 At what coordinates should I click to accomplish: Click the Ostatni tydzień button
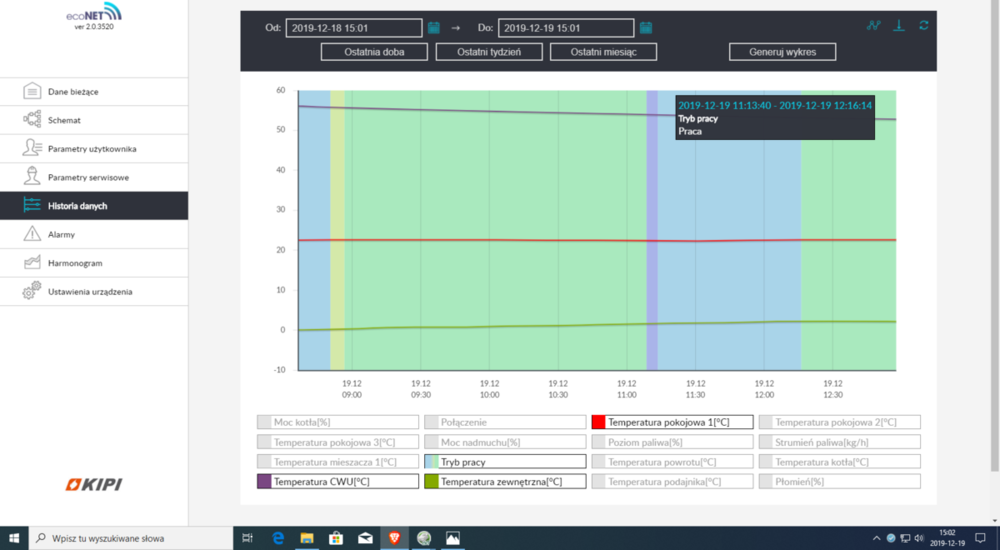pyautogui.click(x=488, y=52)
